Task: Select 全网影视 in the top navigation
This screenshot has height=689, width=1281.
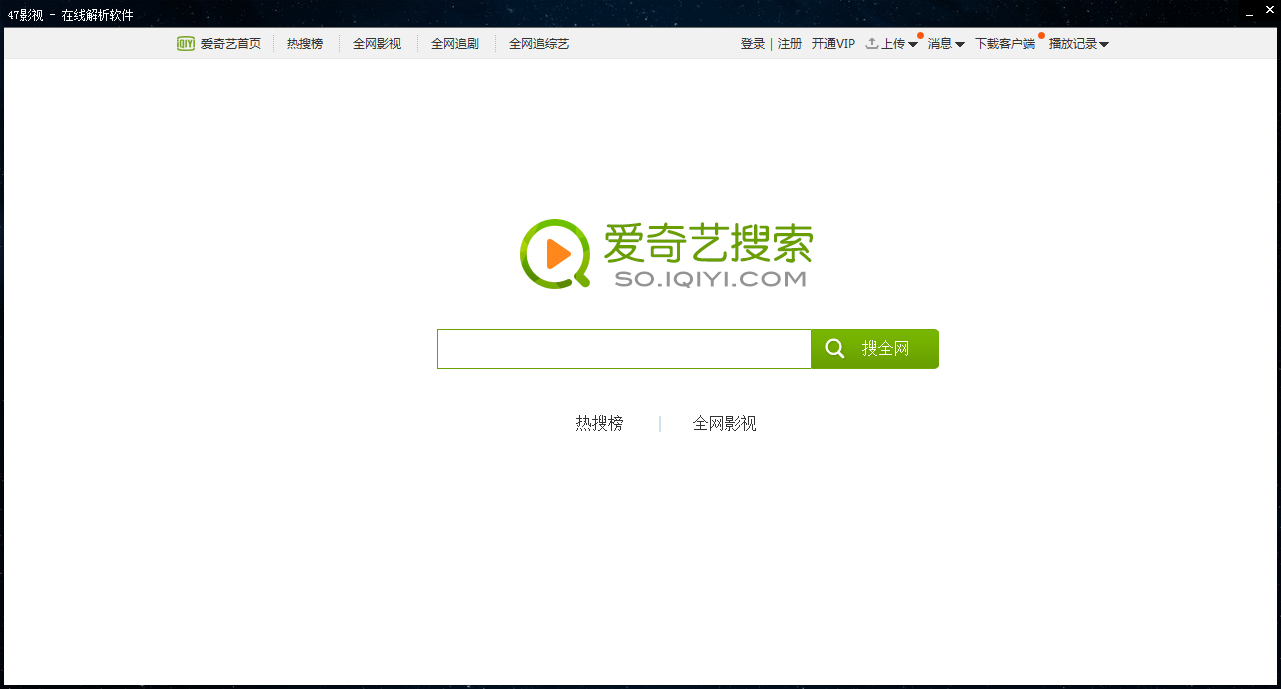Action: pyautogui.click(x=377, y=44)
